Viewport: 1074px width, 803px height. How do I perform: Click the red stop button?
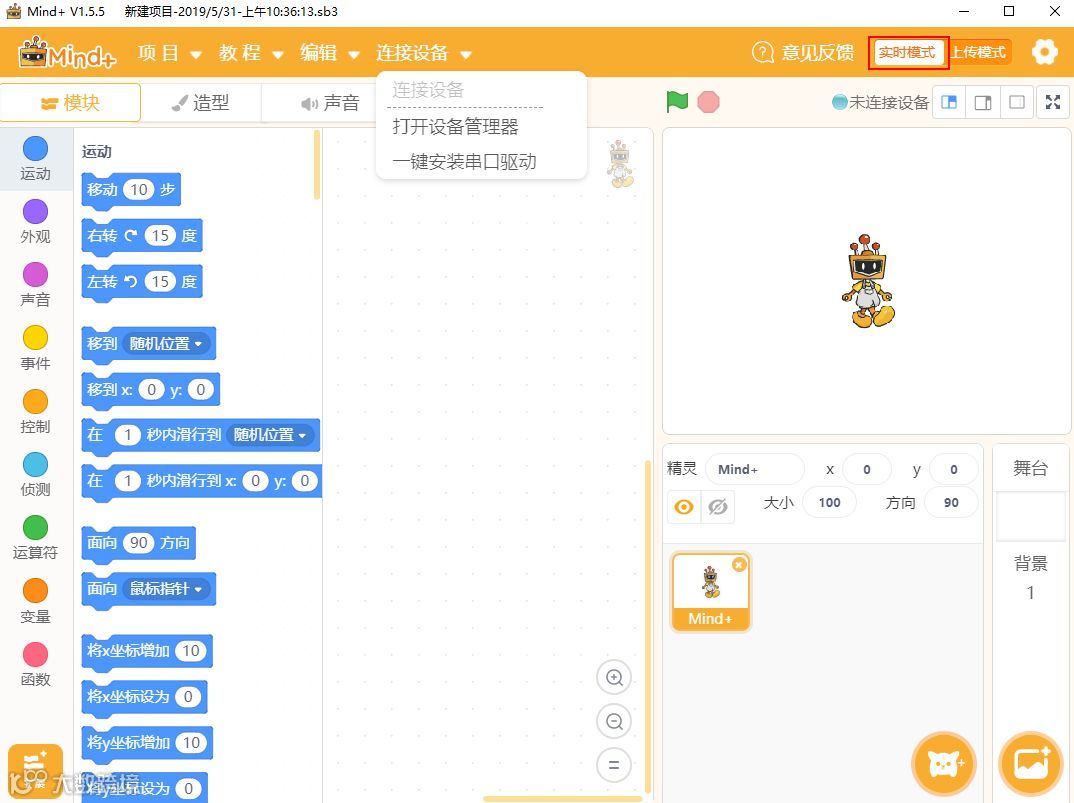pyautogui.click(x=708, y=102)
